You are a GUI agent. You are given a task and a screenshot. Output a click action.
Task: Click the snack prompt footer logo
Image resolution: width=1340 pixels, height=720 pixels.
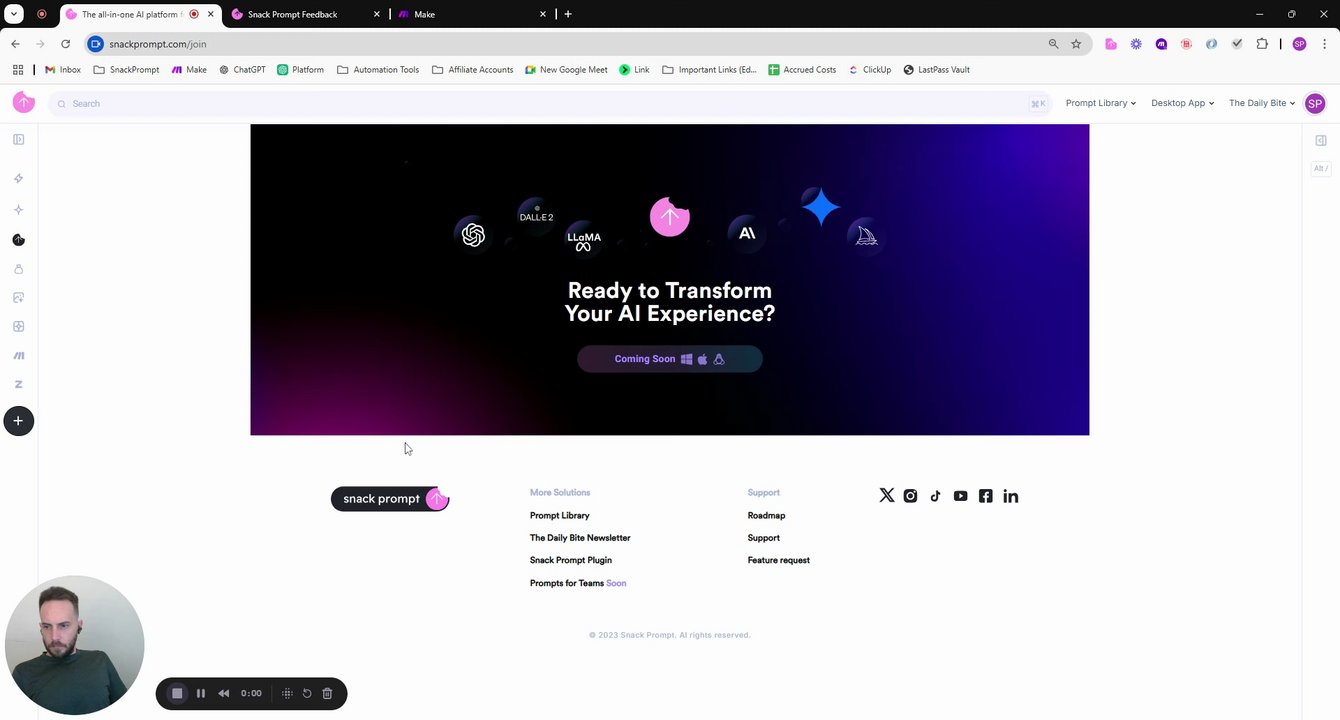[x=390, y=499]
